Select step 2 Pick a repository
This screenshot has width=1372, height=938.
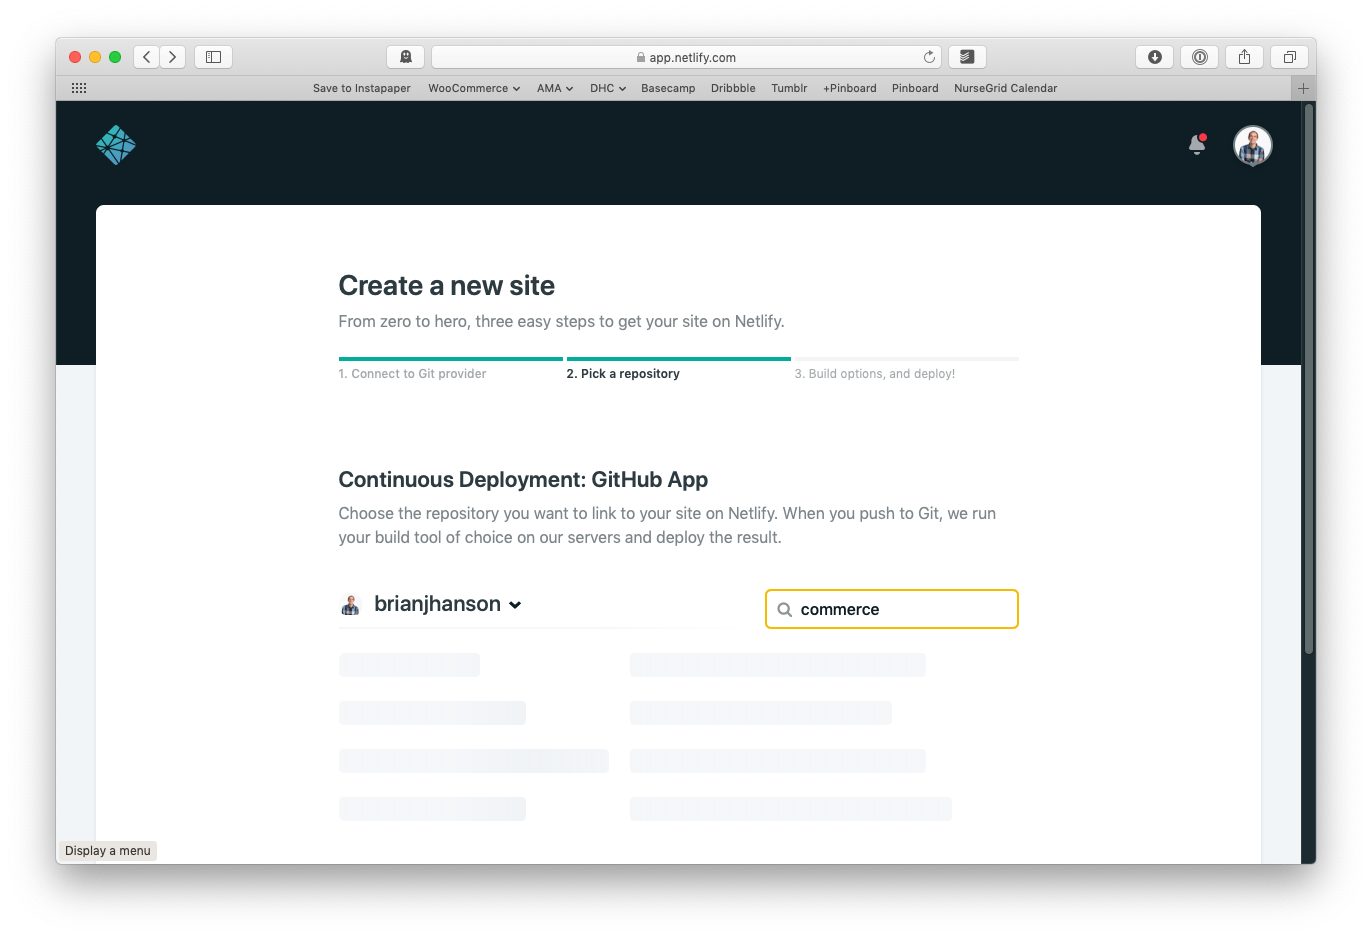click(623, 374)
